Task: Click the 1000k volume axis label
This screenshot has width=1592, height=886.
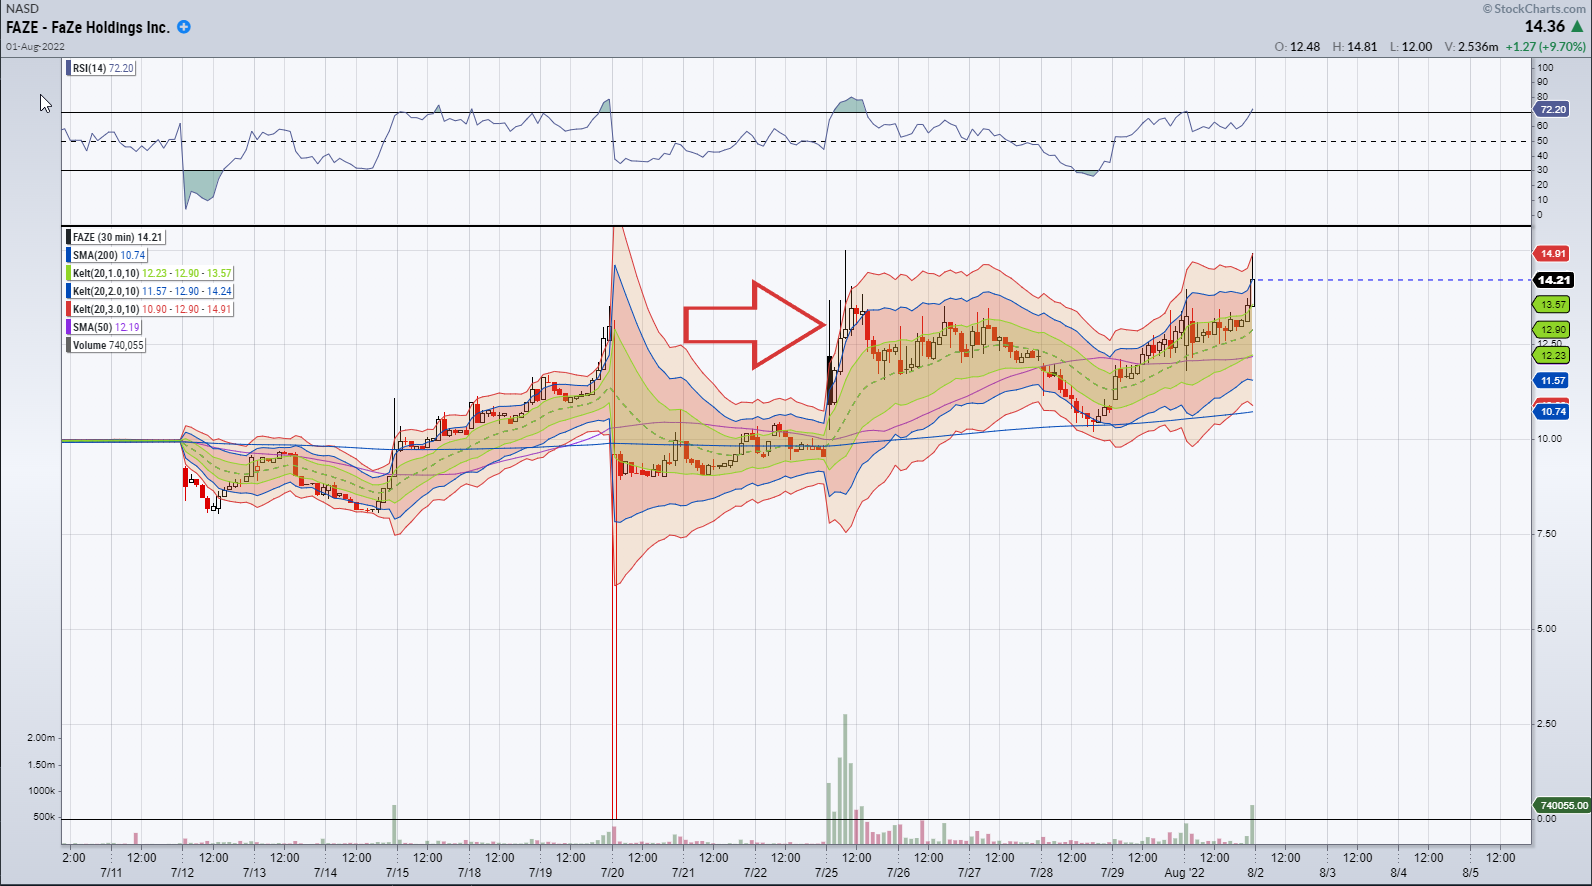Action: click(41, 790)
